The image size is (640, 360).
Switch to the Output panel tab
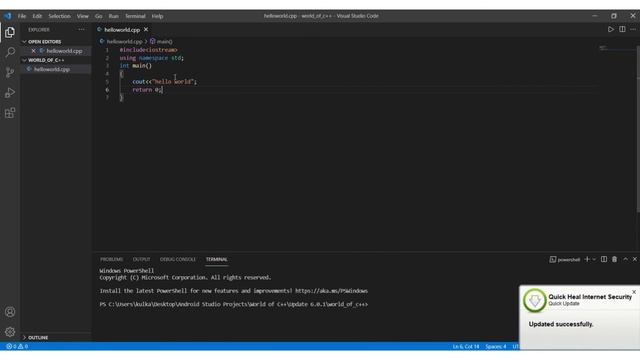[x=141, y=260]
